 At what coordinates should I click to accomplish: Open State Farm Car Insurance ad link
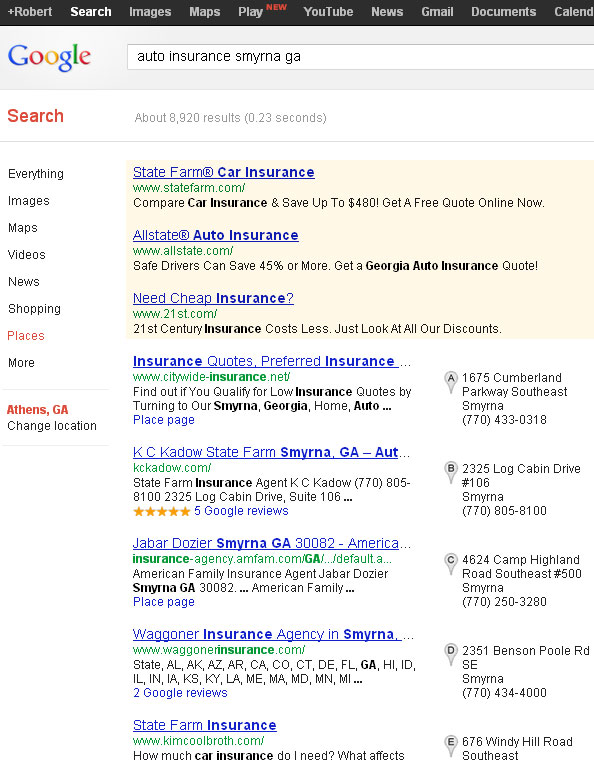coord(224,172)
